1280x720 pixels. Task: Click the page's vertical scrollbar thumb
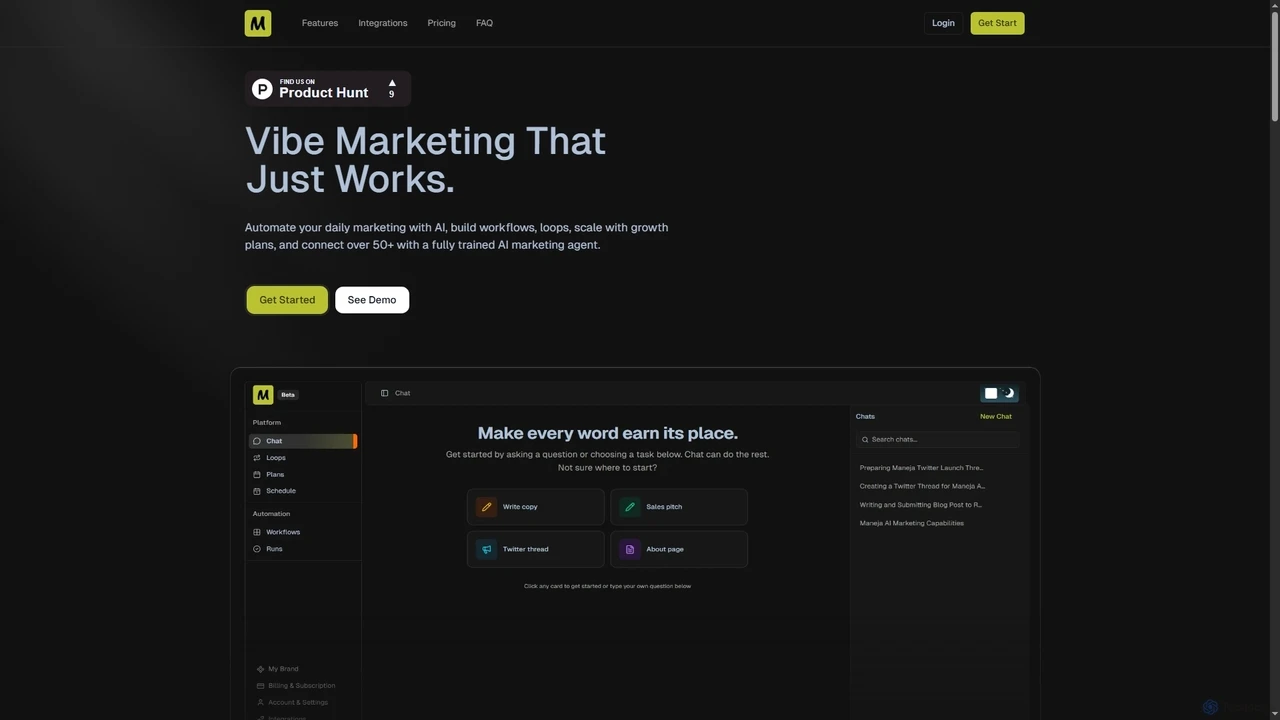[x=1275, y=66]
